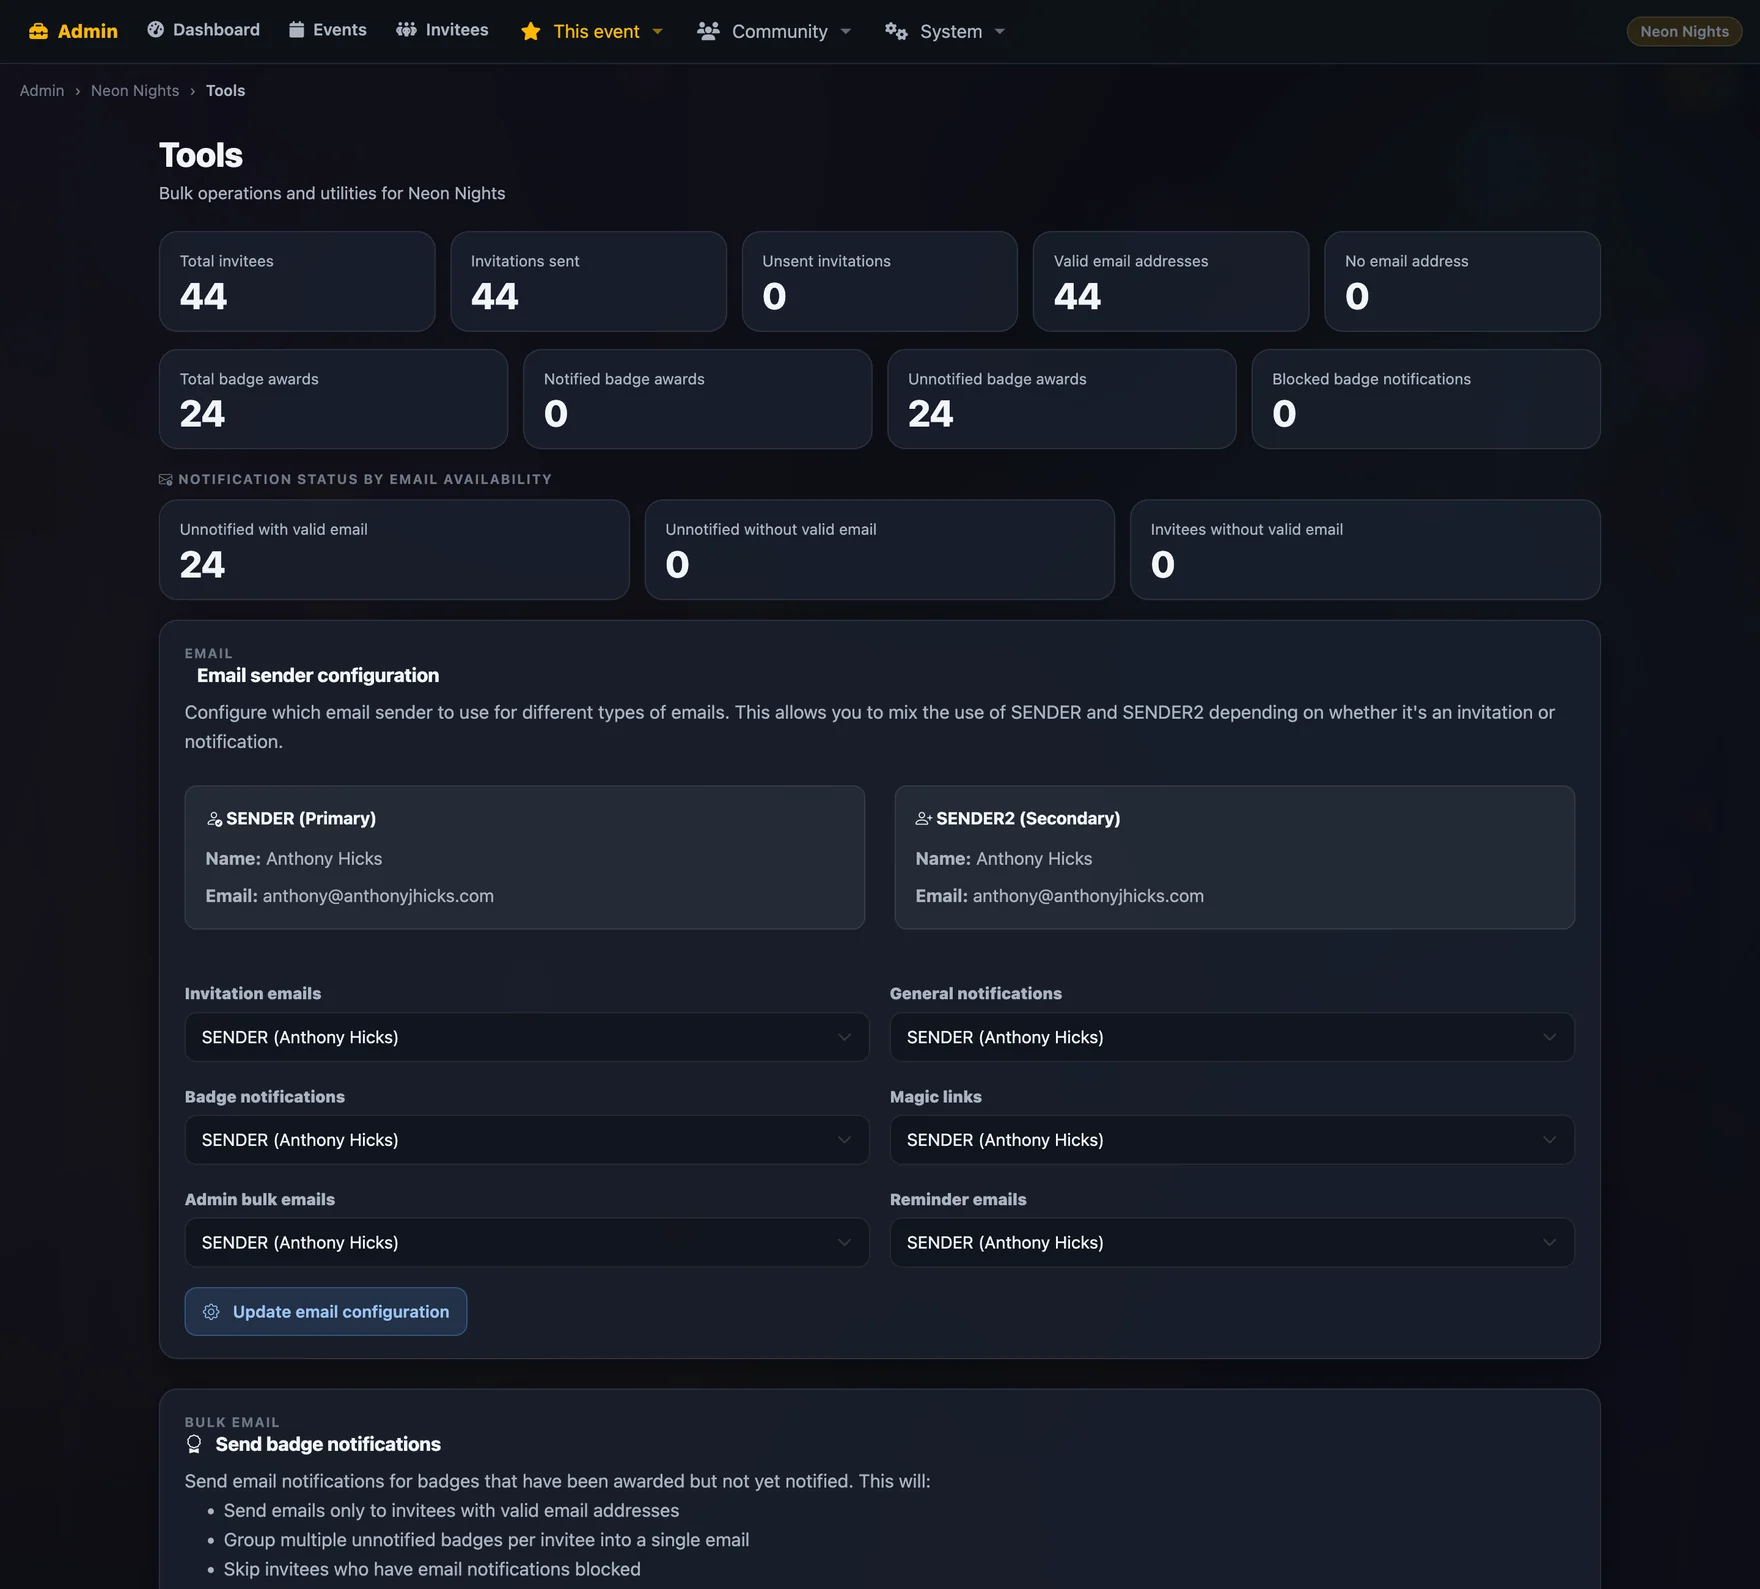Click the Unnotified with valid email card
Image resolution: width=1760 pixels, height=1589 pixels.
click(394, 550)
